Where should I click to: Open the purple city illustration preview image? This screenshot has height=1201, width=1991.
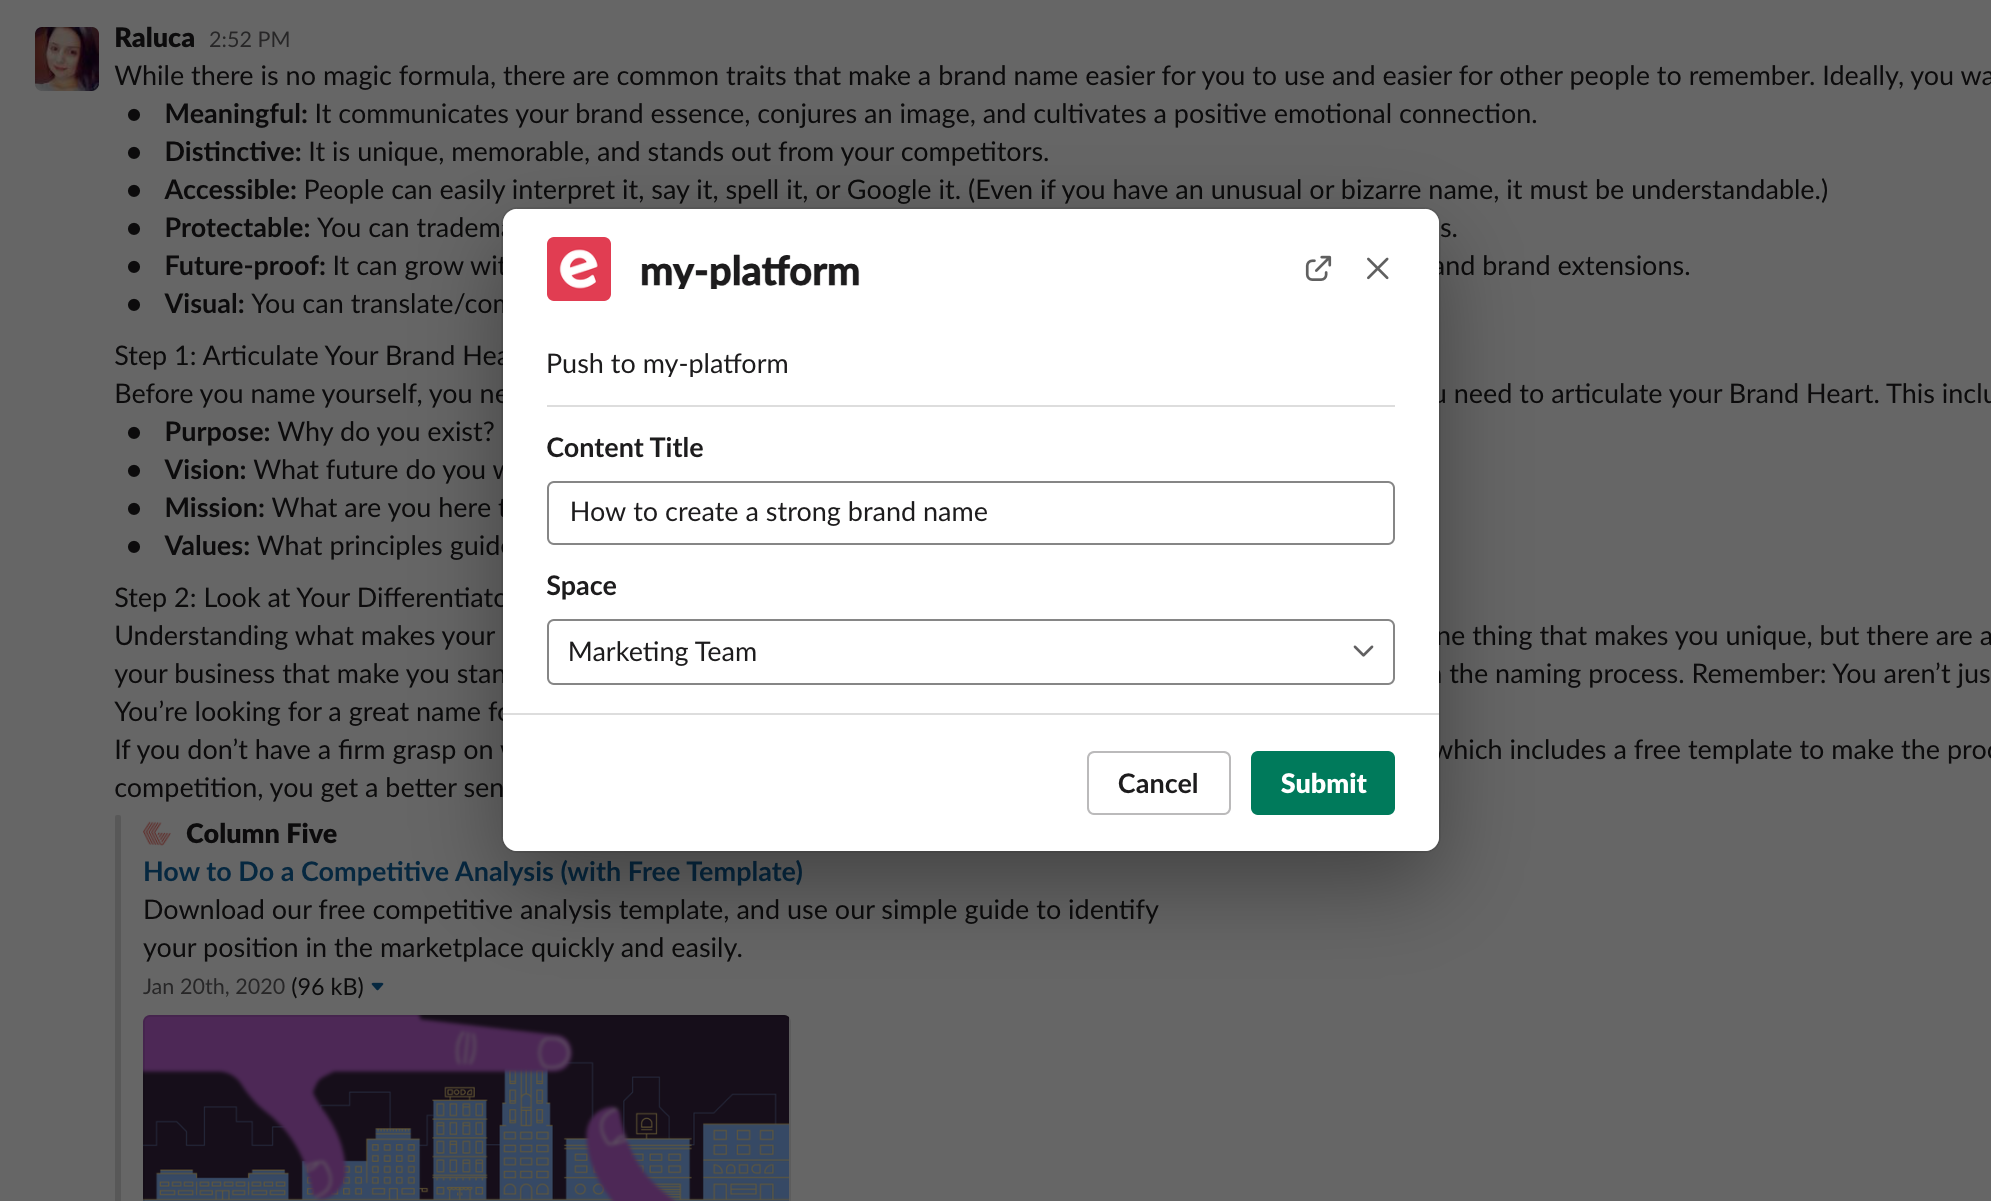tap(466, 1108)
